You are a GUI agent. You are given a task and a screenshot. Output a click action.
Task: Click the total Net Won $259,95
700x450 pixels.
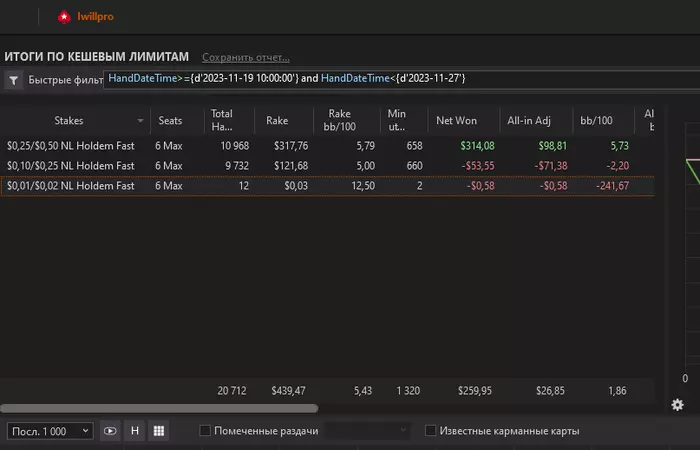point(475,391)
